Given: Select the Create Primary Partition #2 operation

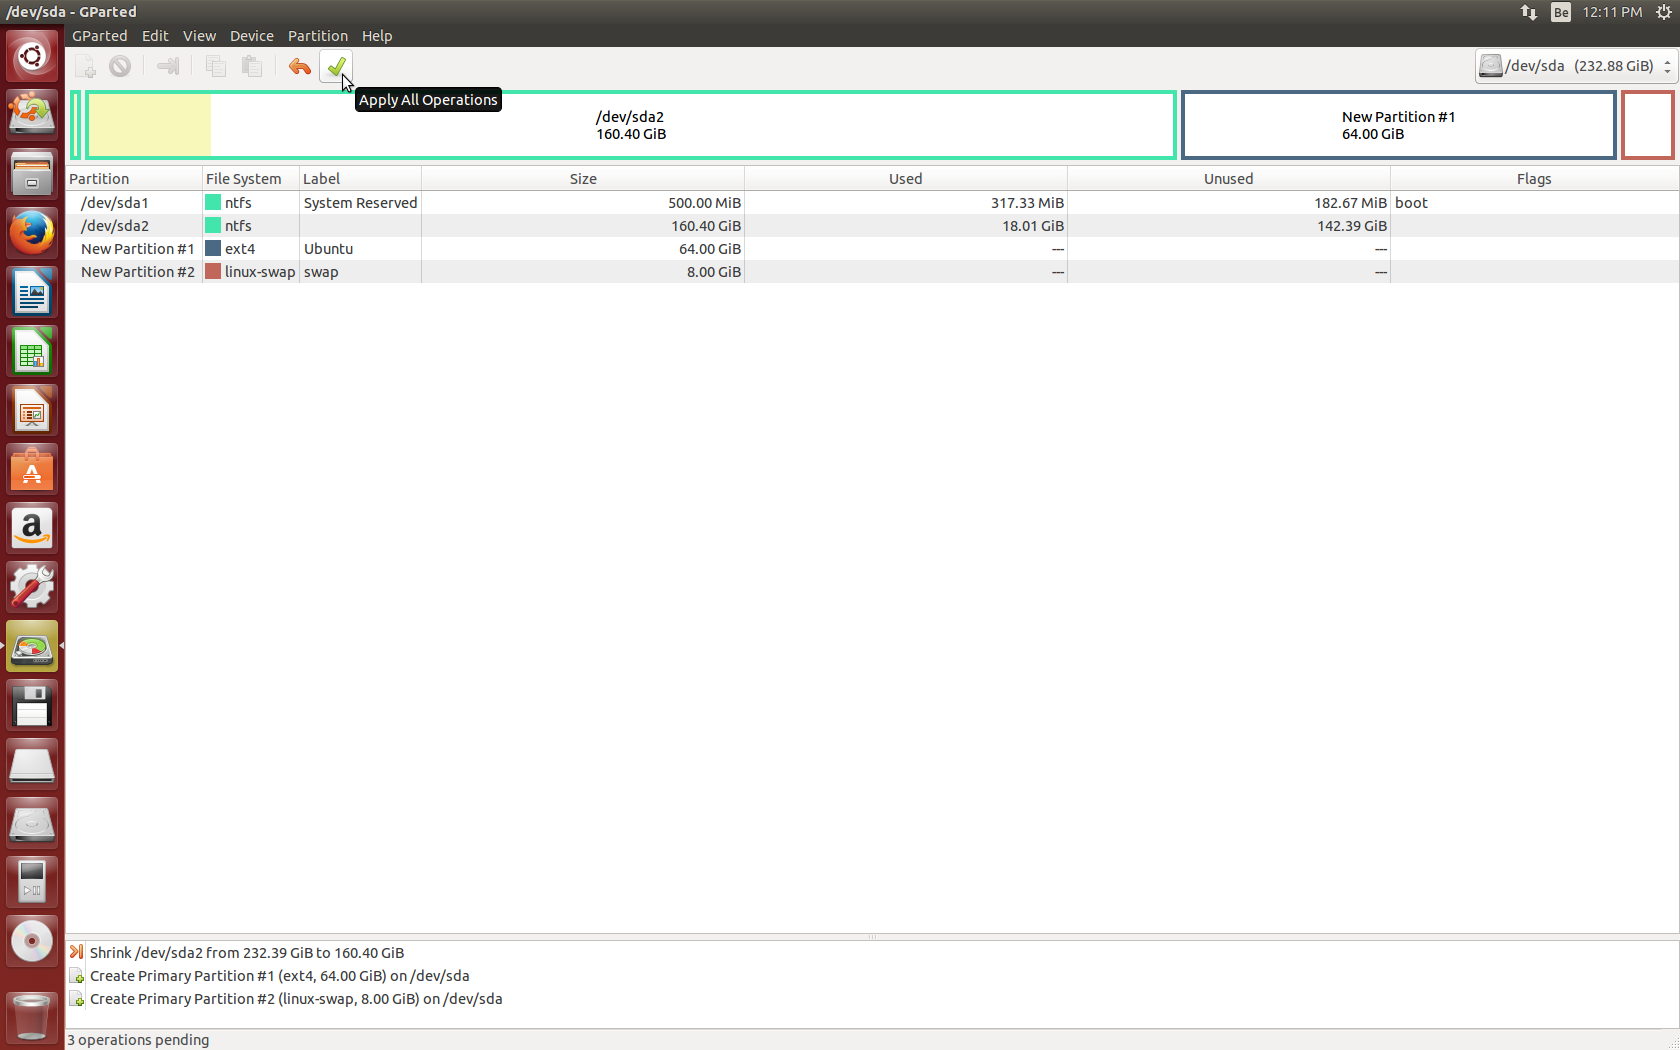Looking at the screenshot, I should pyautogui.click(x=296, y=999).
